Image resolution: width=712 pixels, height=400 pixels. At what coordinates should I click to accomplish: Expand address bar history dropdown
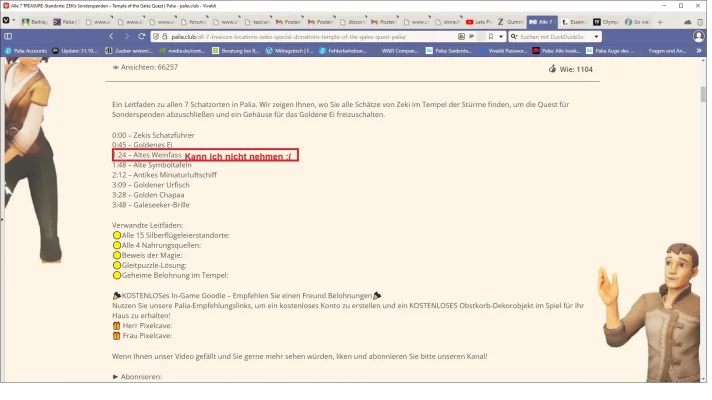501,37
